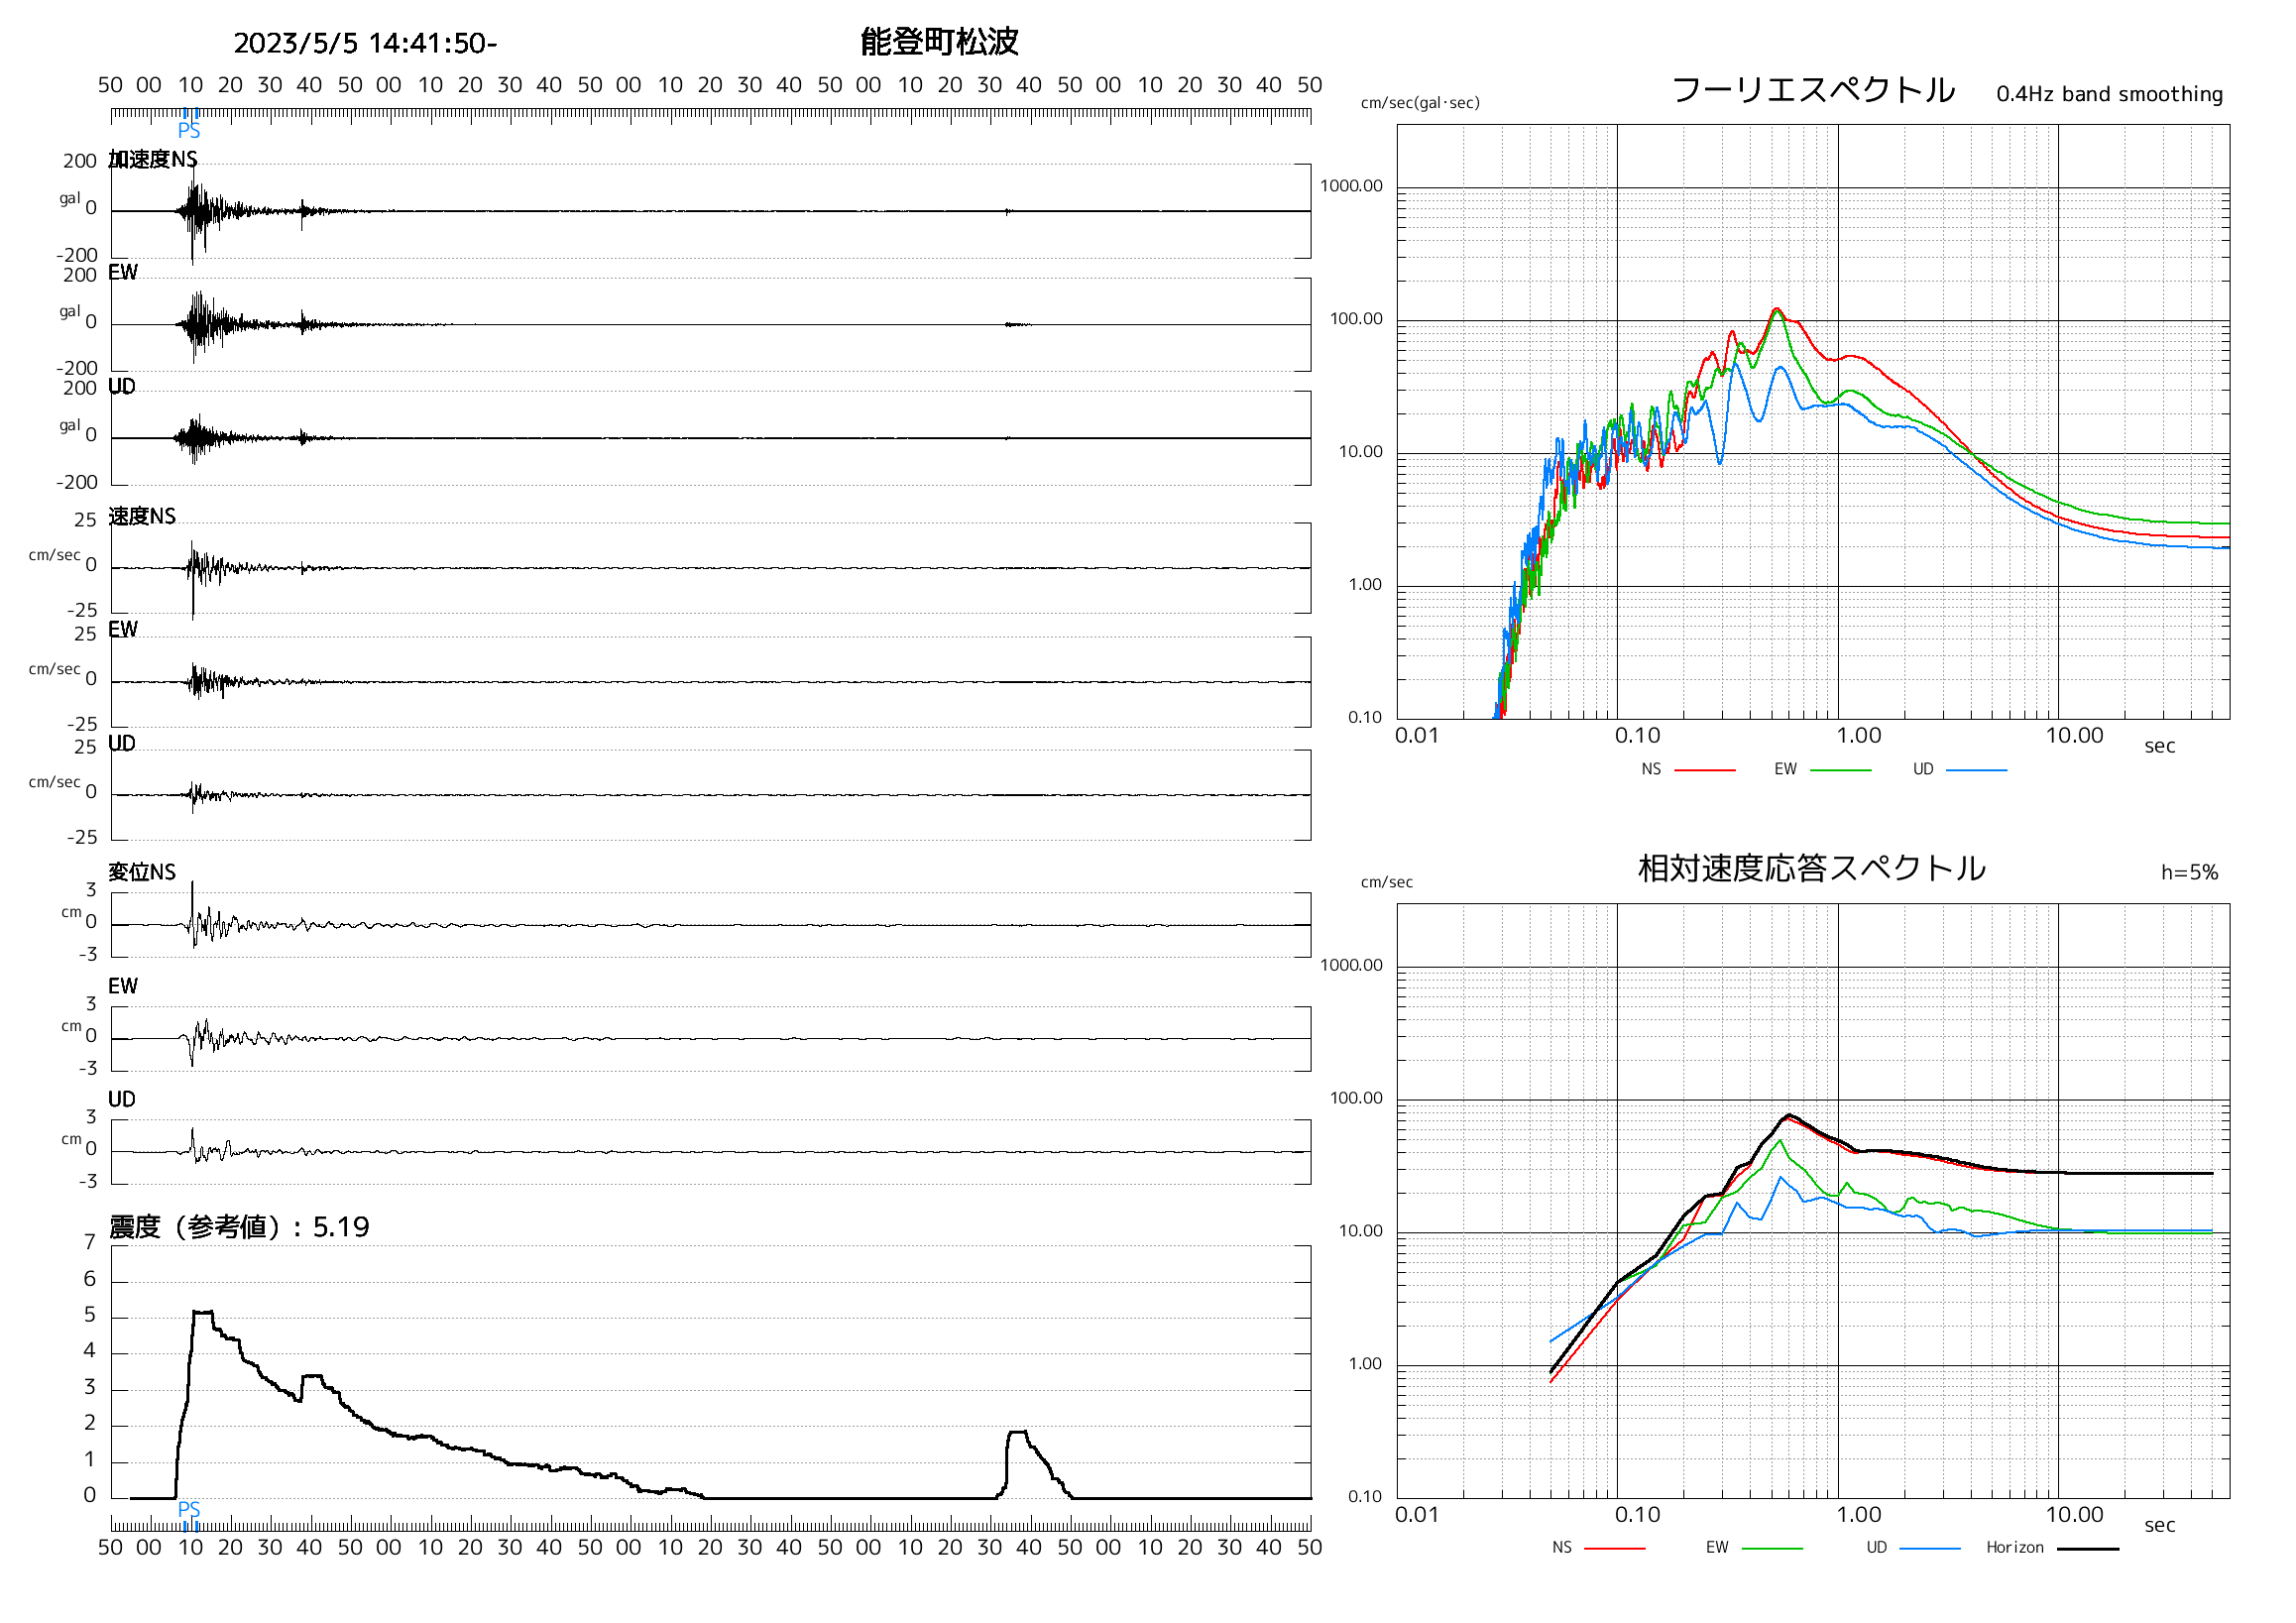Screen dimensions: 2296x1623
Task: Click the 0.01 axis label on response chart
Action: [x=1416, y=1515]
